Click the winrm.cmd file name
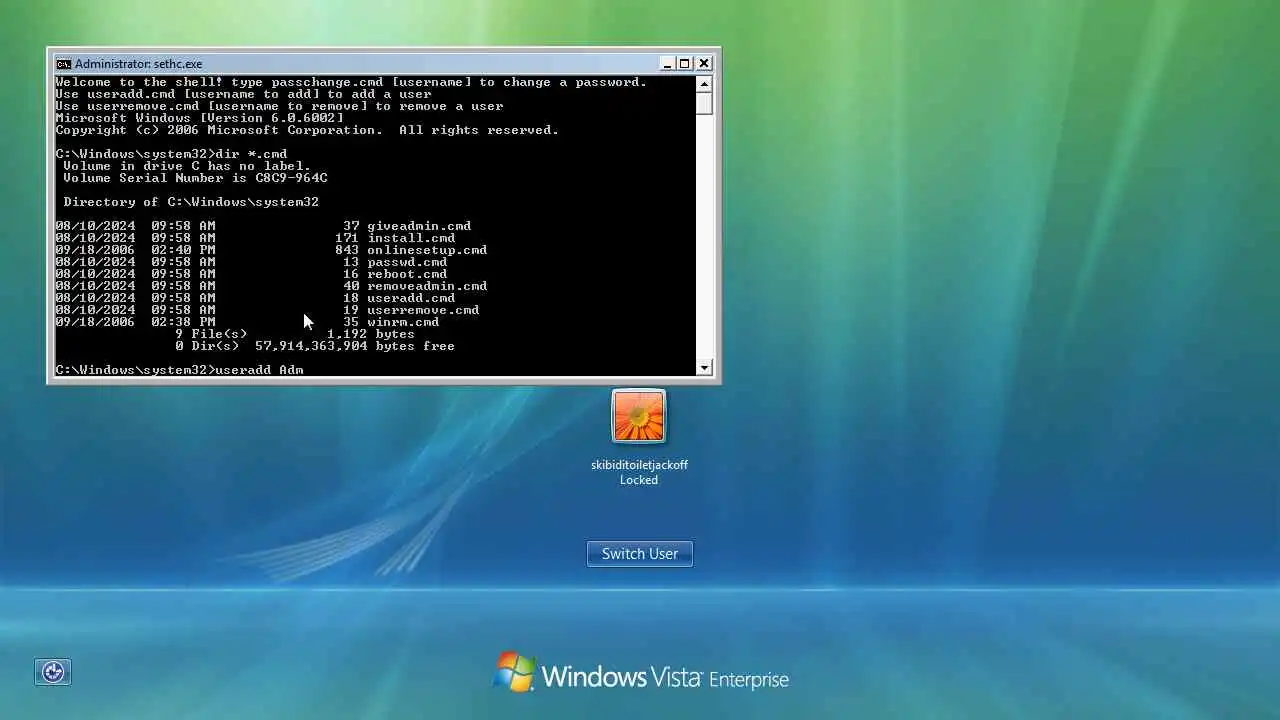The image size is (1280, 720). (x=403, y=322)
